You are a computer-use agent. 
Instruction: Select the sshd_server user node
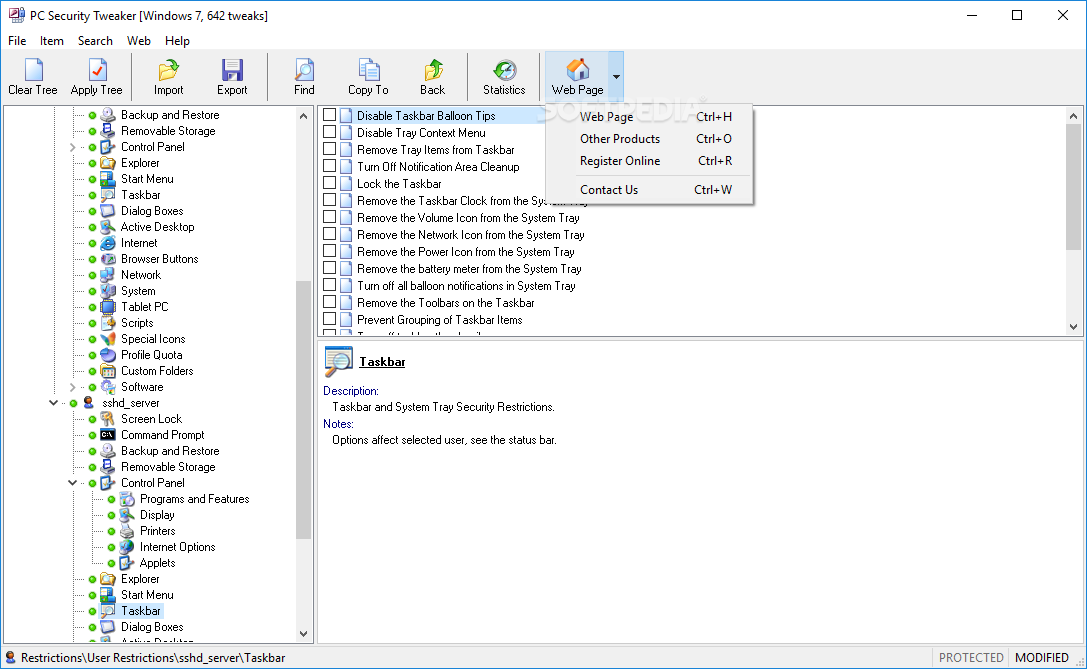point(130,403)
